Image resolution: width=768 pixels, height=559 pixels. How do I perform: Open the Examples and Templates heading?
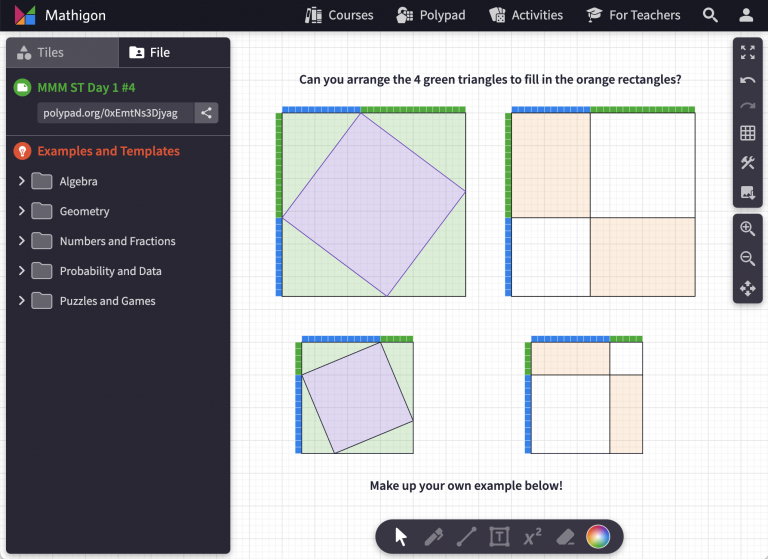(109, 151)
